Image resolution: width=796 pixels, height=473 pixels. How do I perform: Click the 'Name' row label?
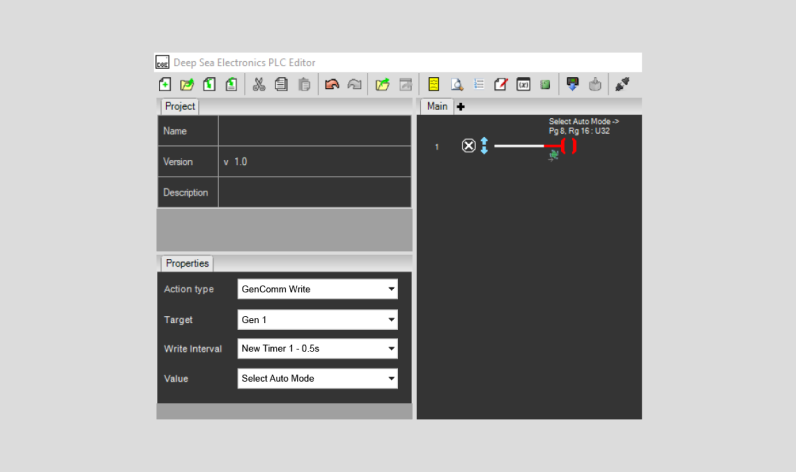pyautogui.click(x=175, y=131)
